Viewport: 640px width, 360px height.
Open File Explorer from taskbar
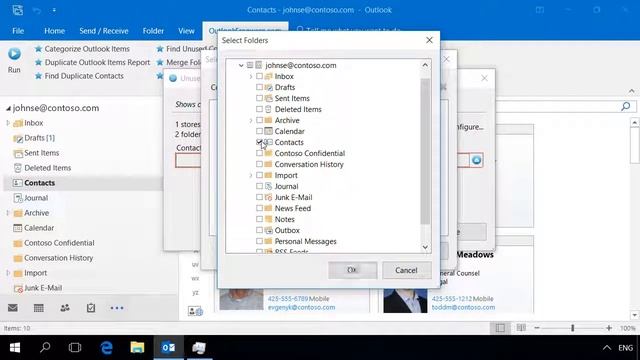(137, 347)
